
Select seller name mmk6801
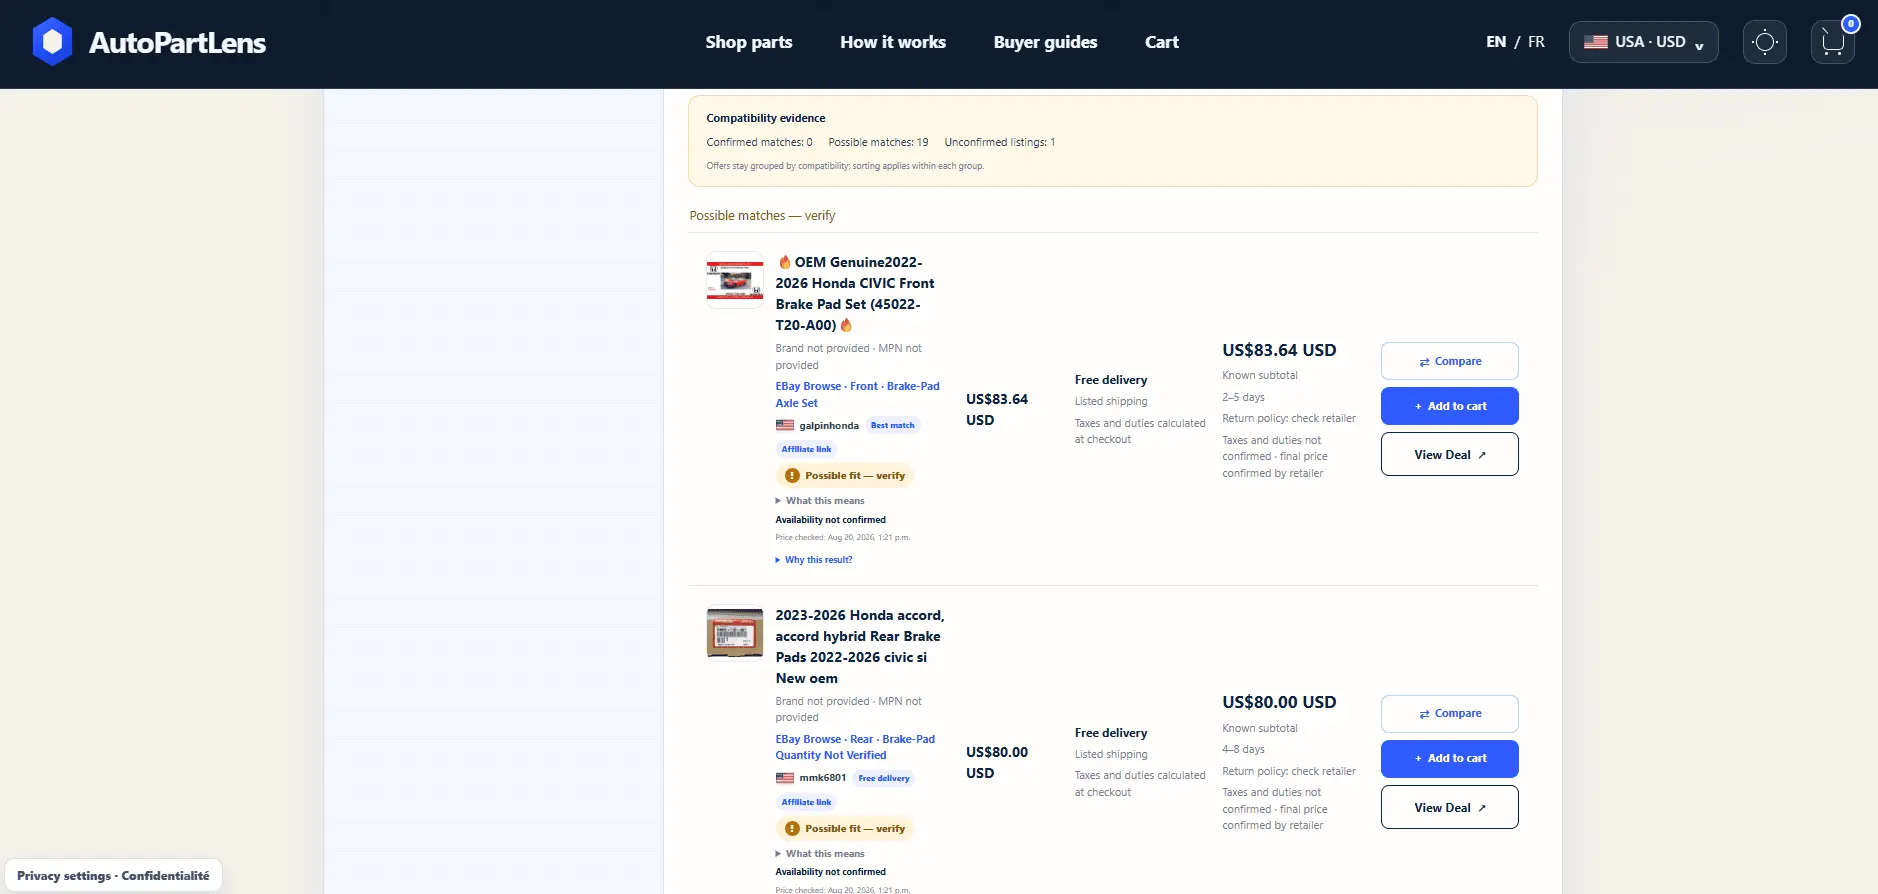823,778
